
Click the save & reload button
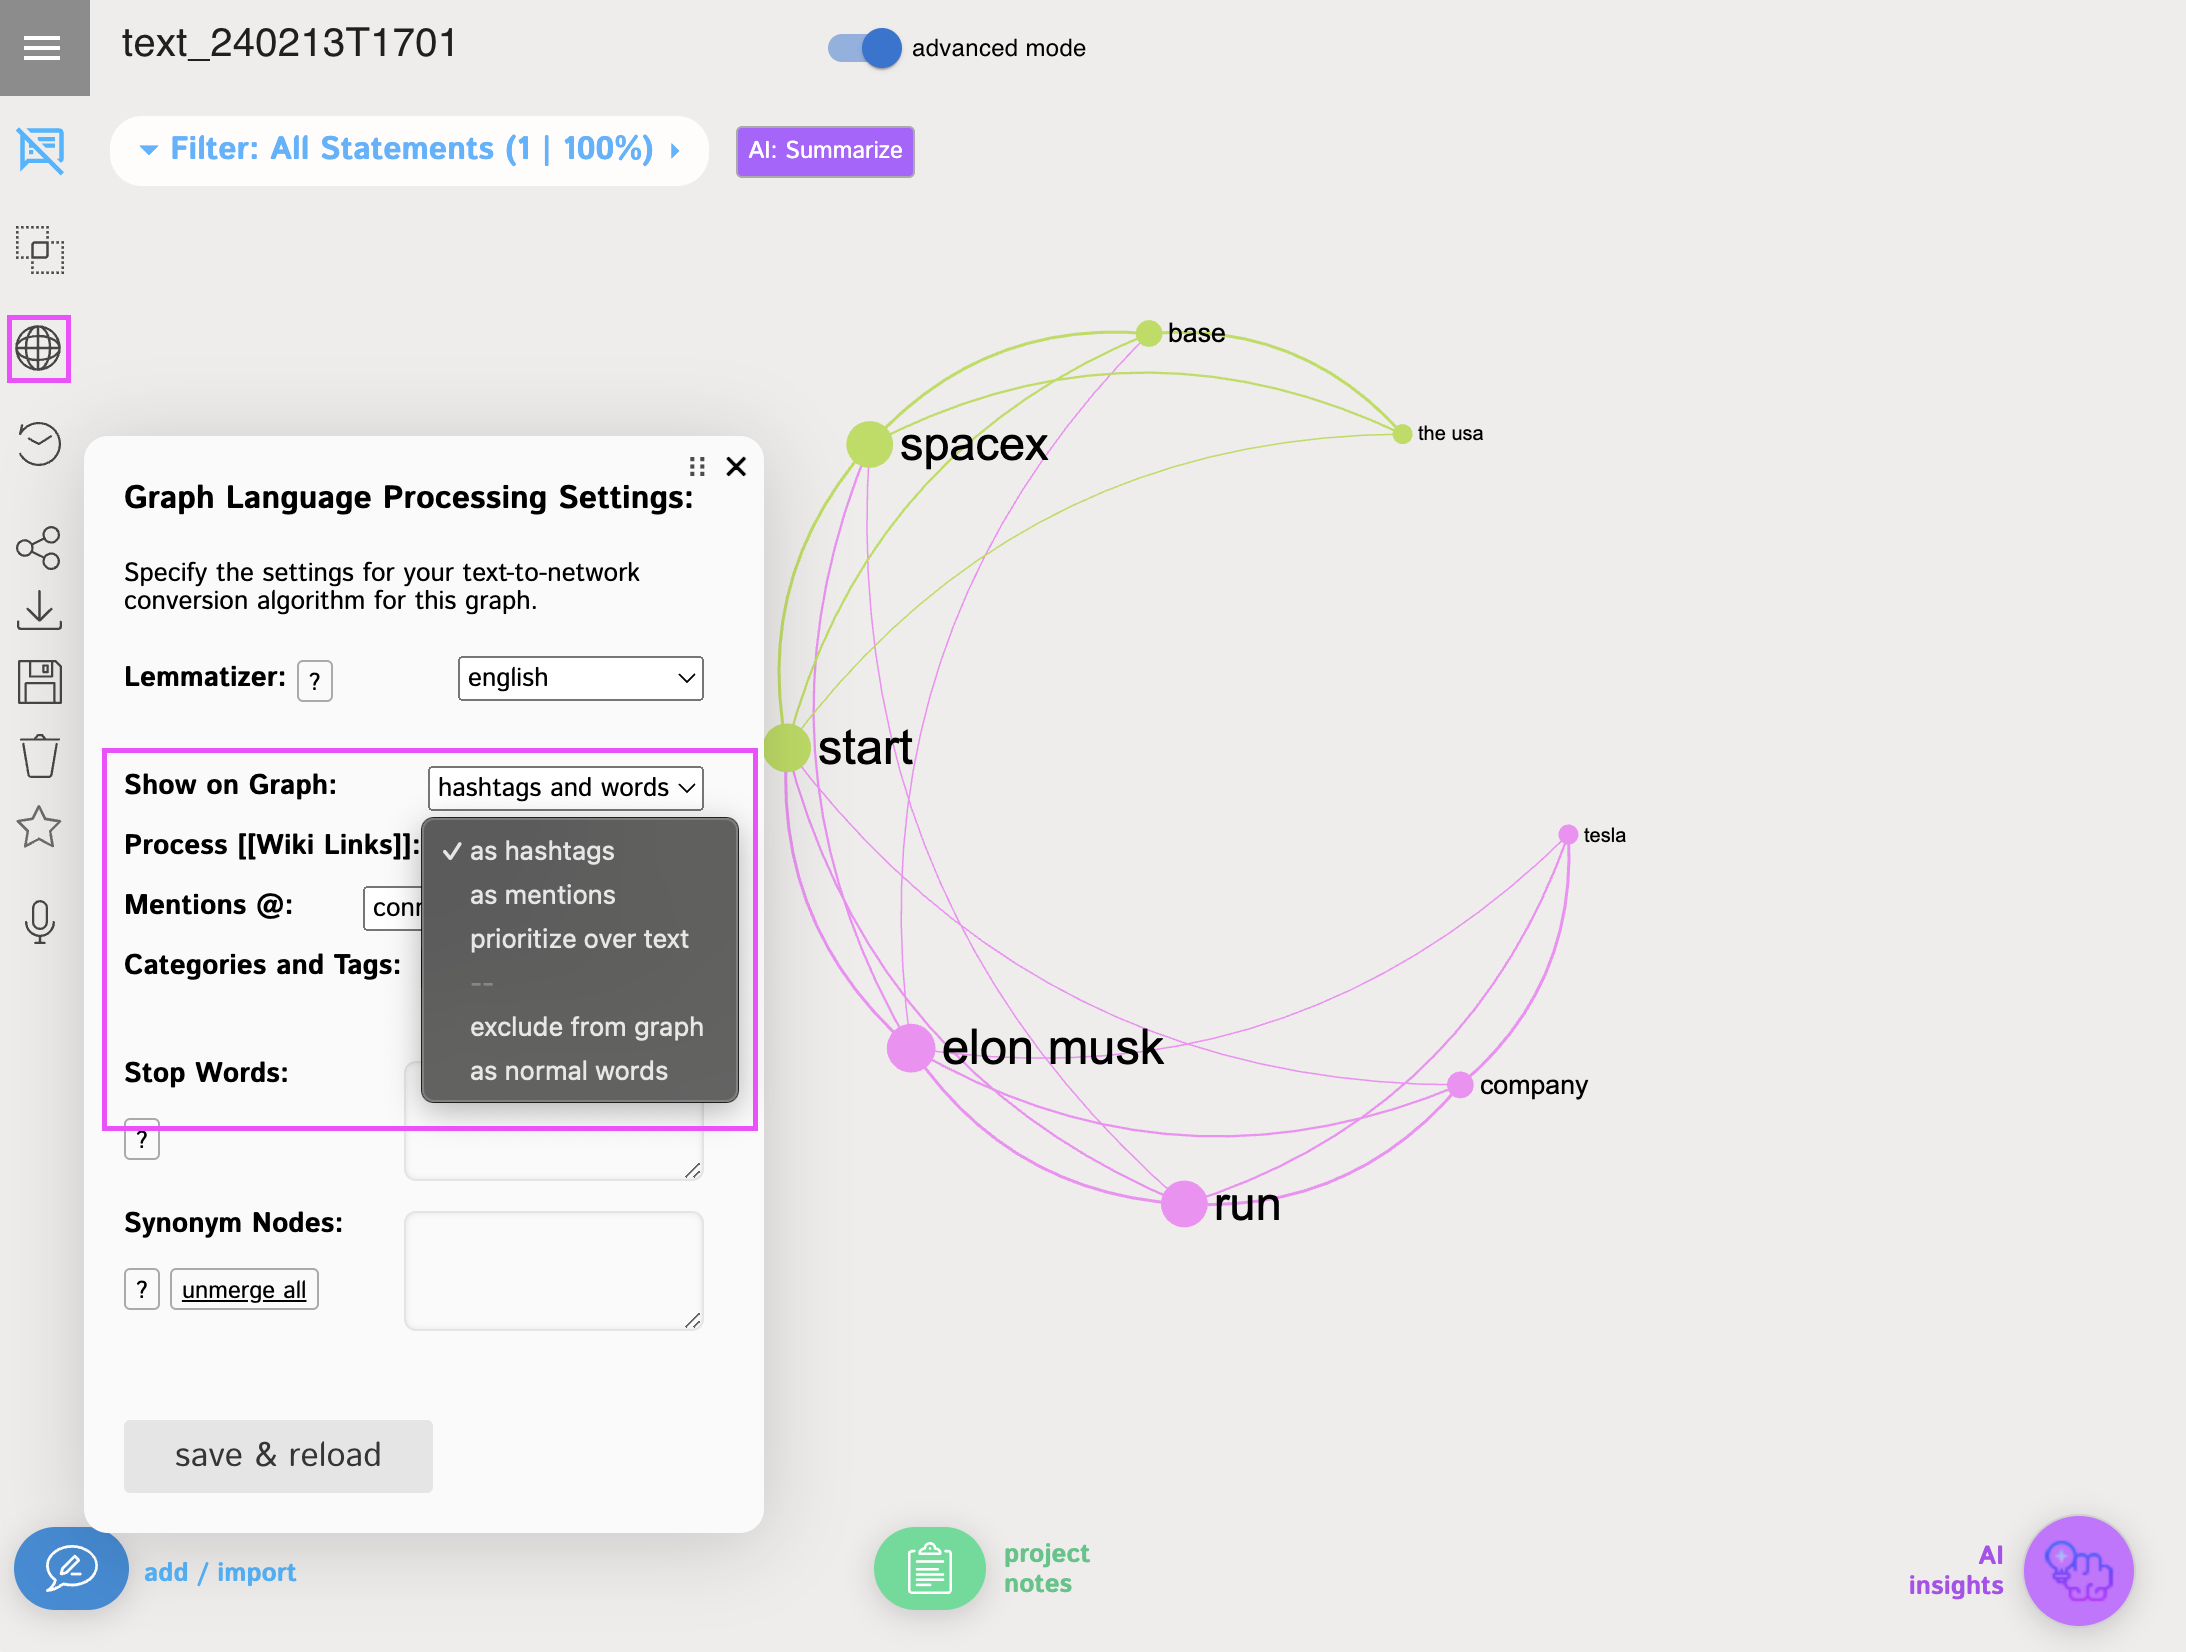tap(278, 1455)
